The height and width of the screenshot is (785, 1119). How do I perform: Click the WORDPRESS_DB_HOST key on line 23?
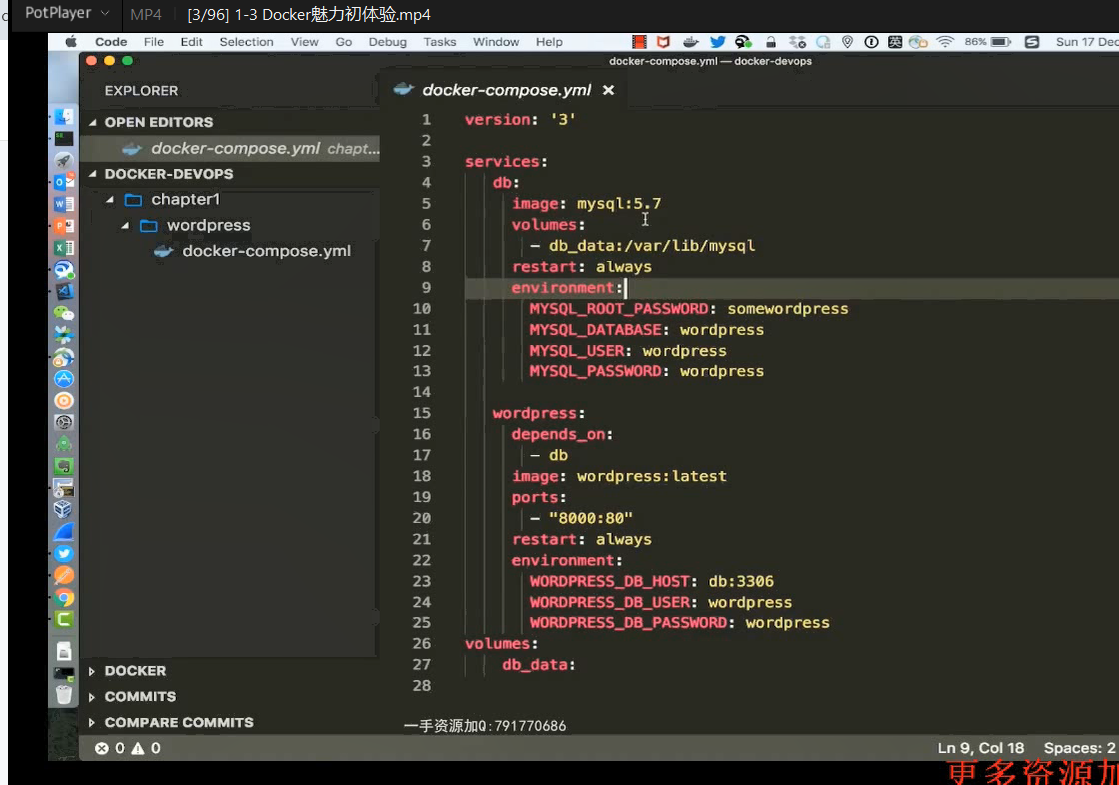coord(609,582)
